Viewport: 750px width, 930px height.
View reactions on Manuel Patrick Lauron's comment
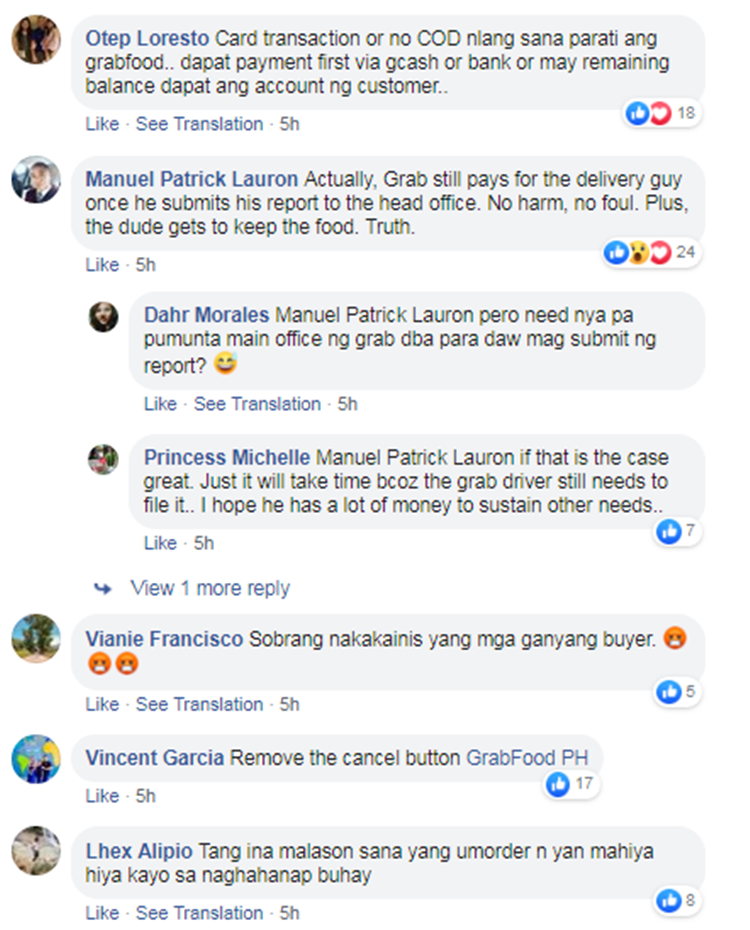click(652, 253)
